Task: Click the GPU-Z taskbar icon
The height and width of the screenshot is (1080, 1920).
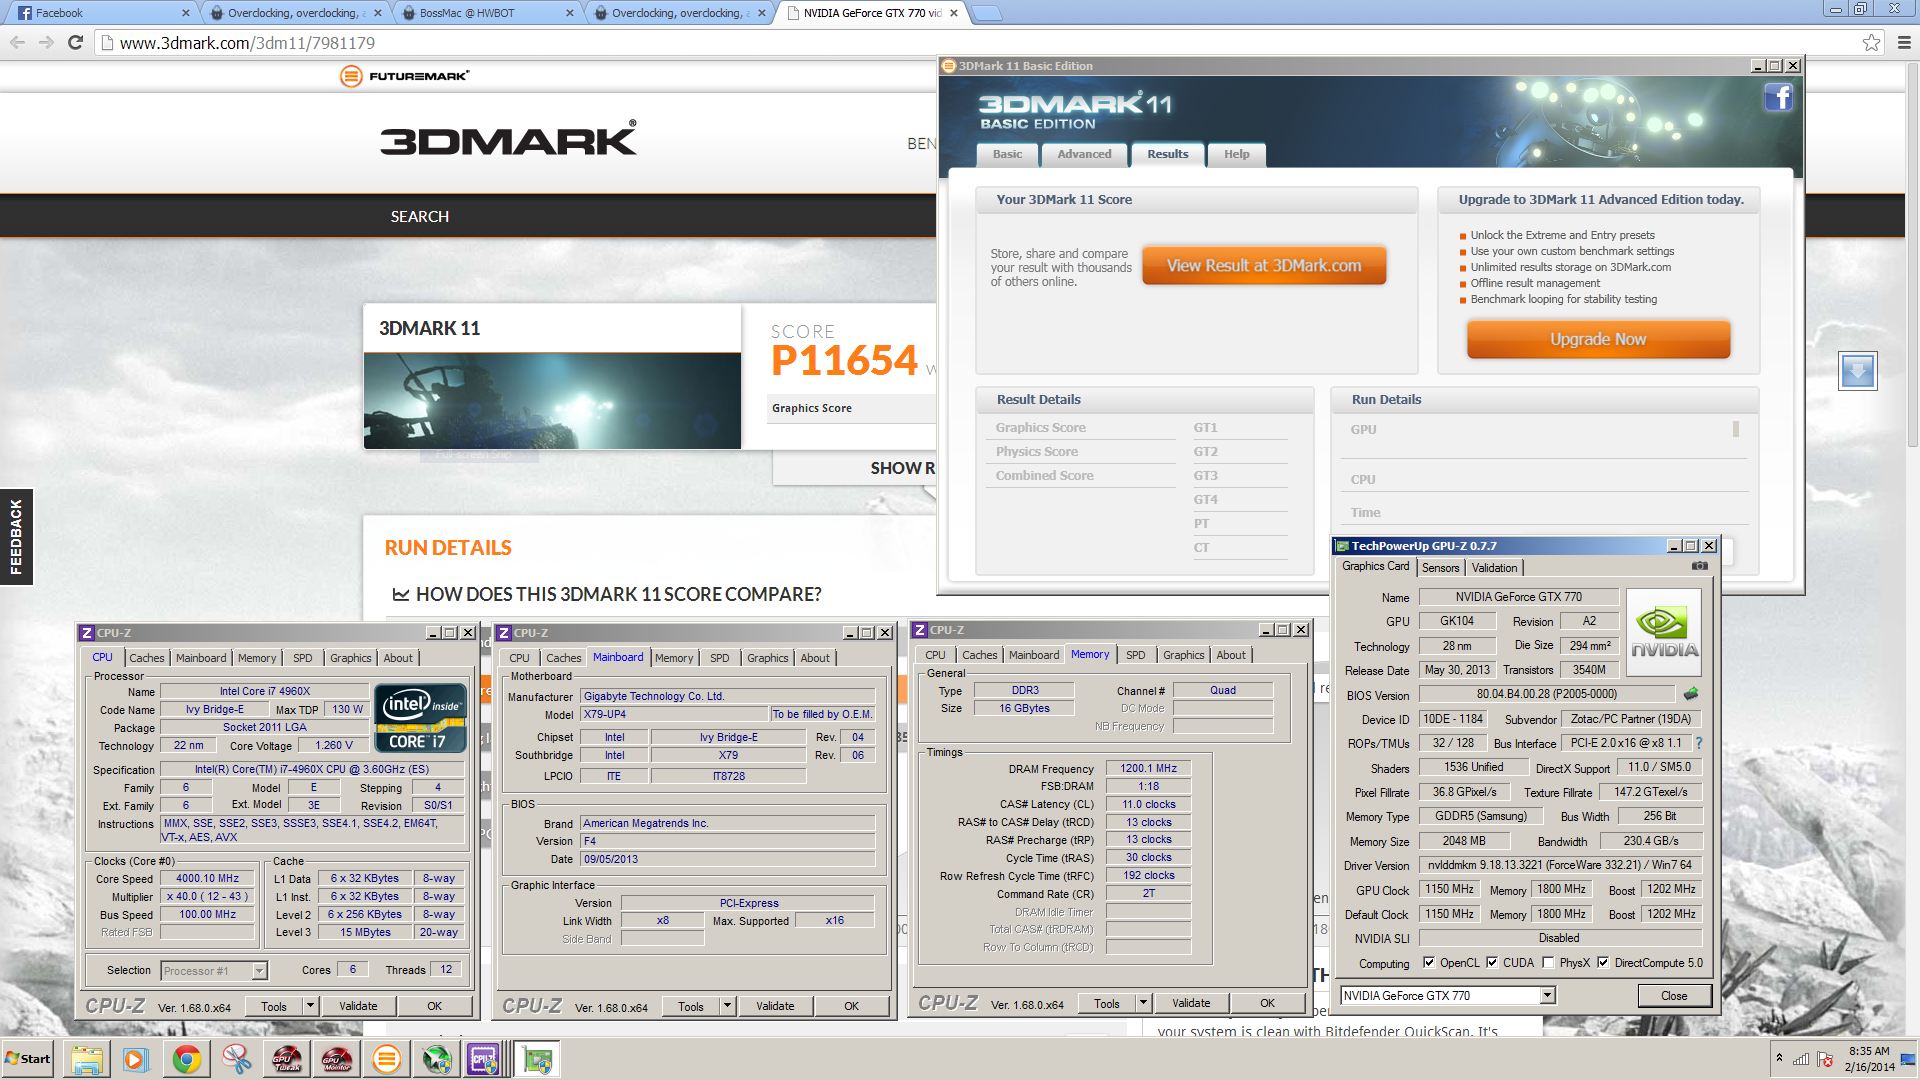Action: (x=538, y=1060)
